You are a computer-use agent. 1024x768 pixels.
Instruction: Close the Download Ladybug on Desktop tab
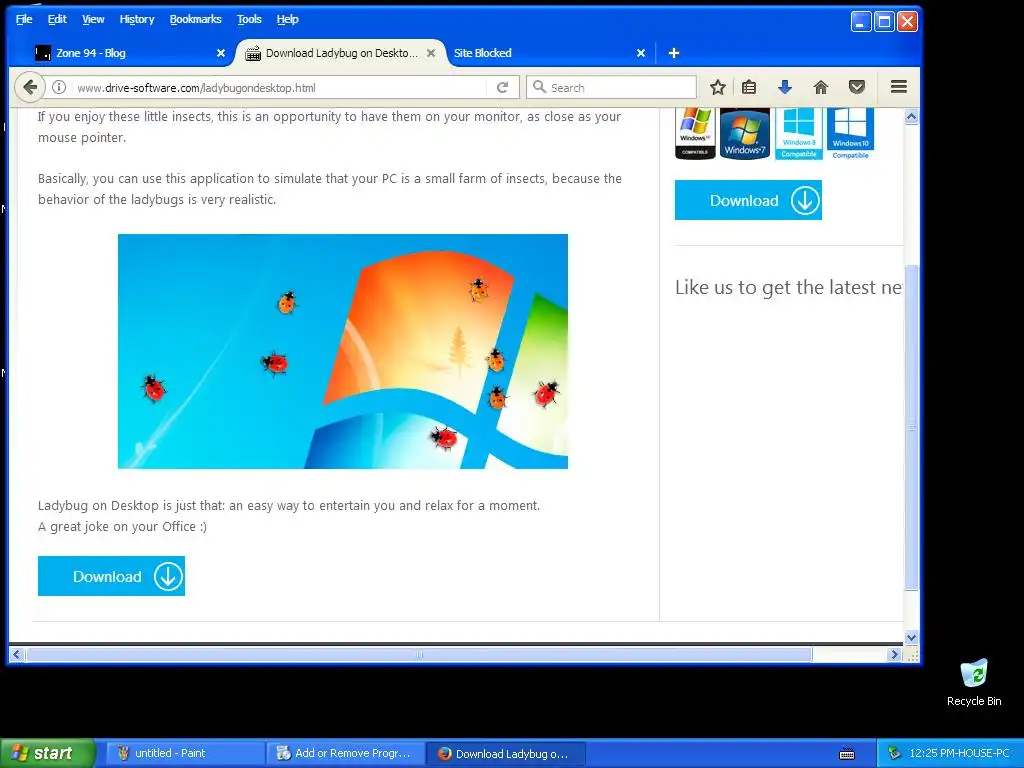click(x=431, y=53)
